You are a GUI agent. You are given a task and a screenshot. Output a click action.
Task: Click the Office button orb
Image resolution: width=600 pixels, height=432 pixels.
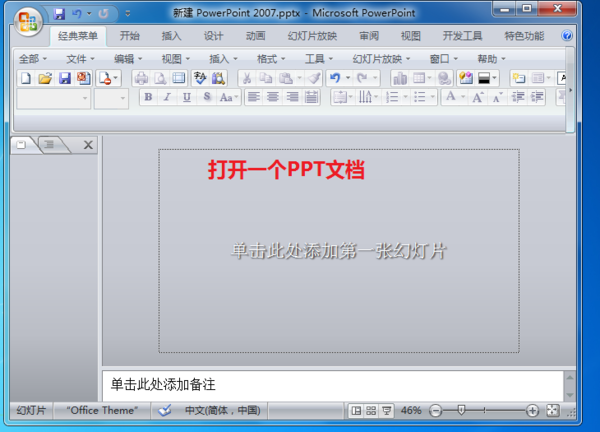click(28, 21)
